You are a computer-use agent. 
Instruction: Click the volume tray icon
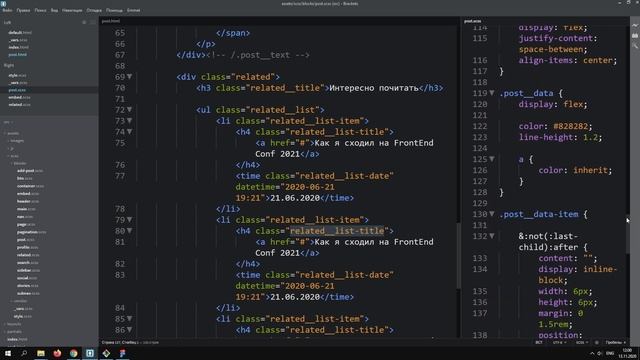pyautogui.click(x=600, y=353)
